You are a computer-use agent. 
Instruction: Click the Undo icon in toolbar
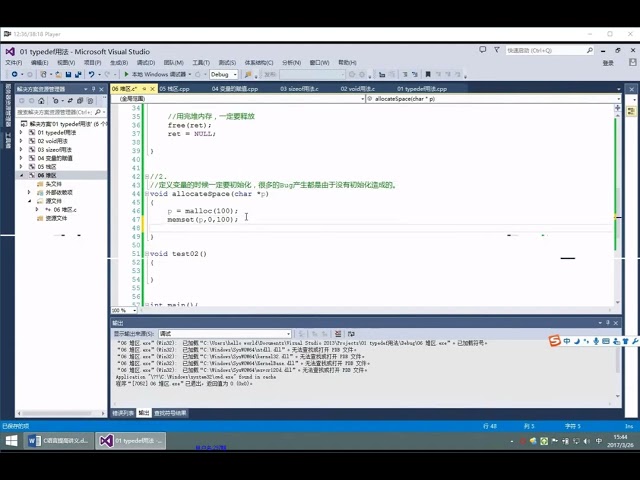(91, 74)
